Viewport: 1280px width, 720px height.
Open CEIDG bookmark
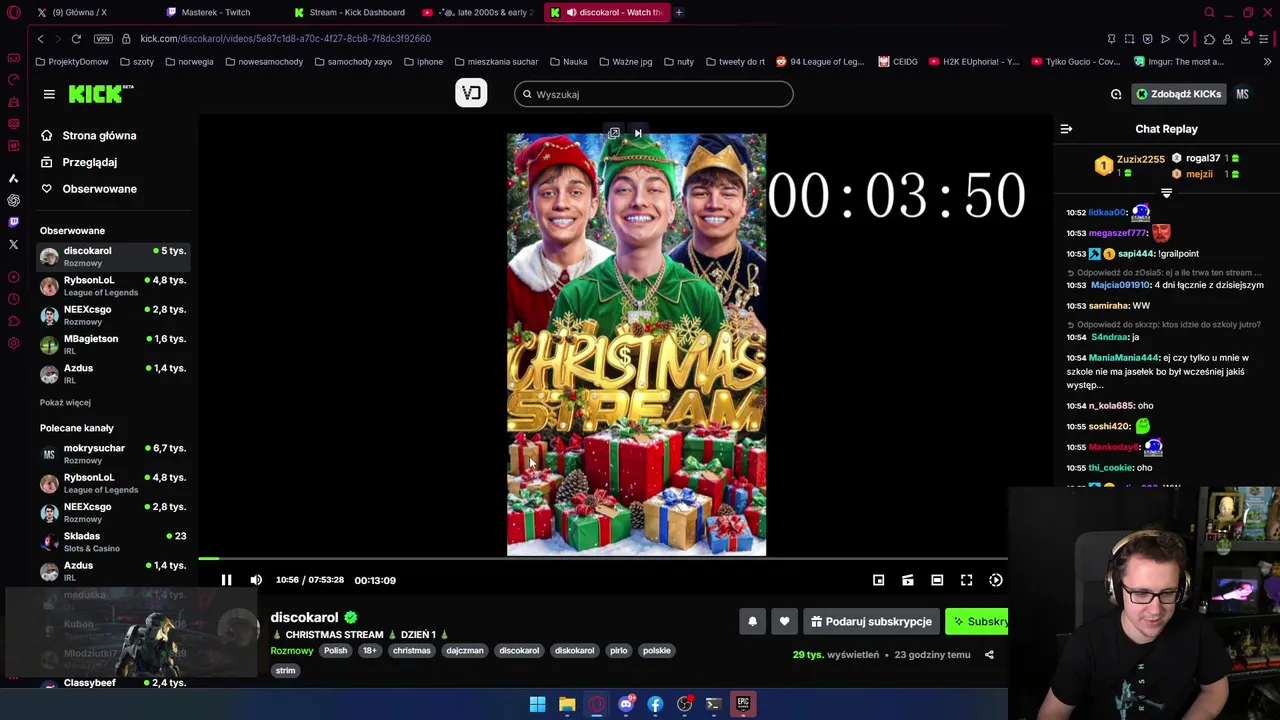click(x=898, y=61)
